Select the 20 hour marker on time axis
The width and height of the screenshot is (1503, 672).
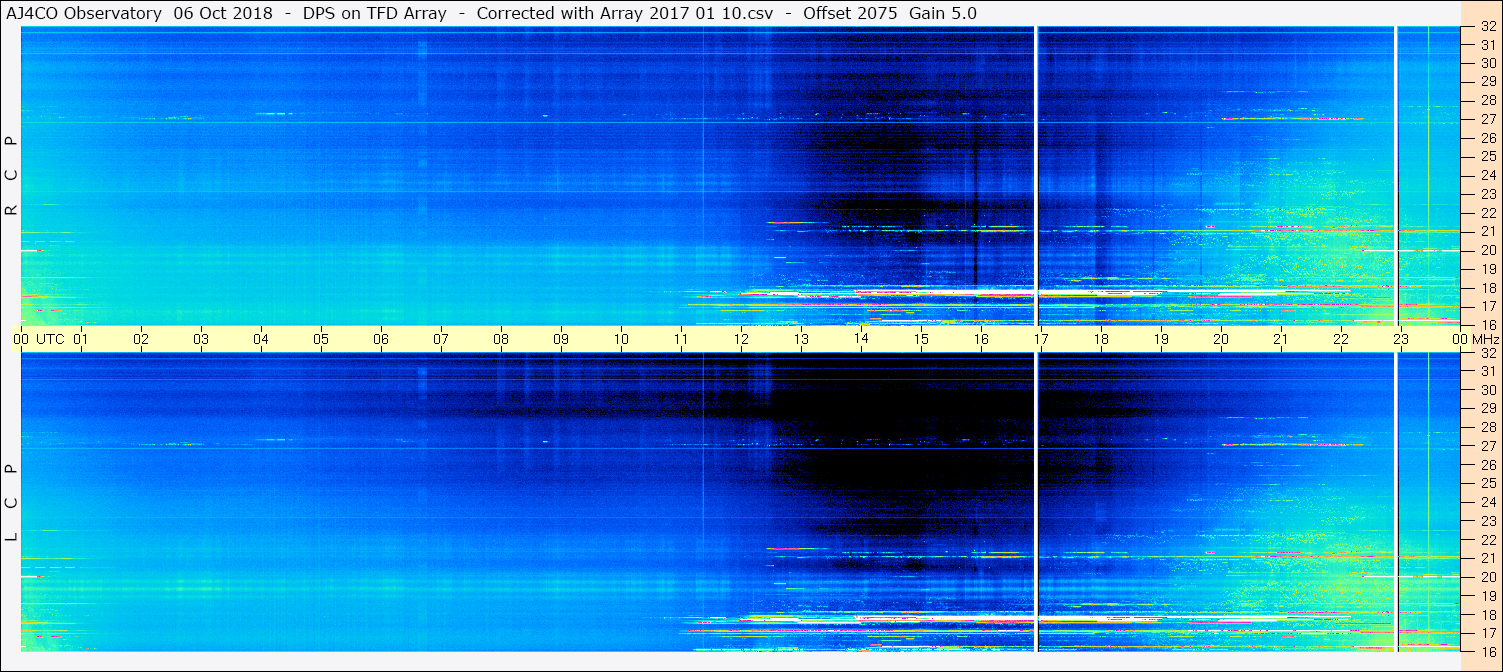[1221, 339]
